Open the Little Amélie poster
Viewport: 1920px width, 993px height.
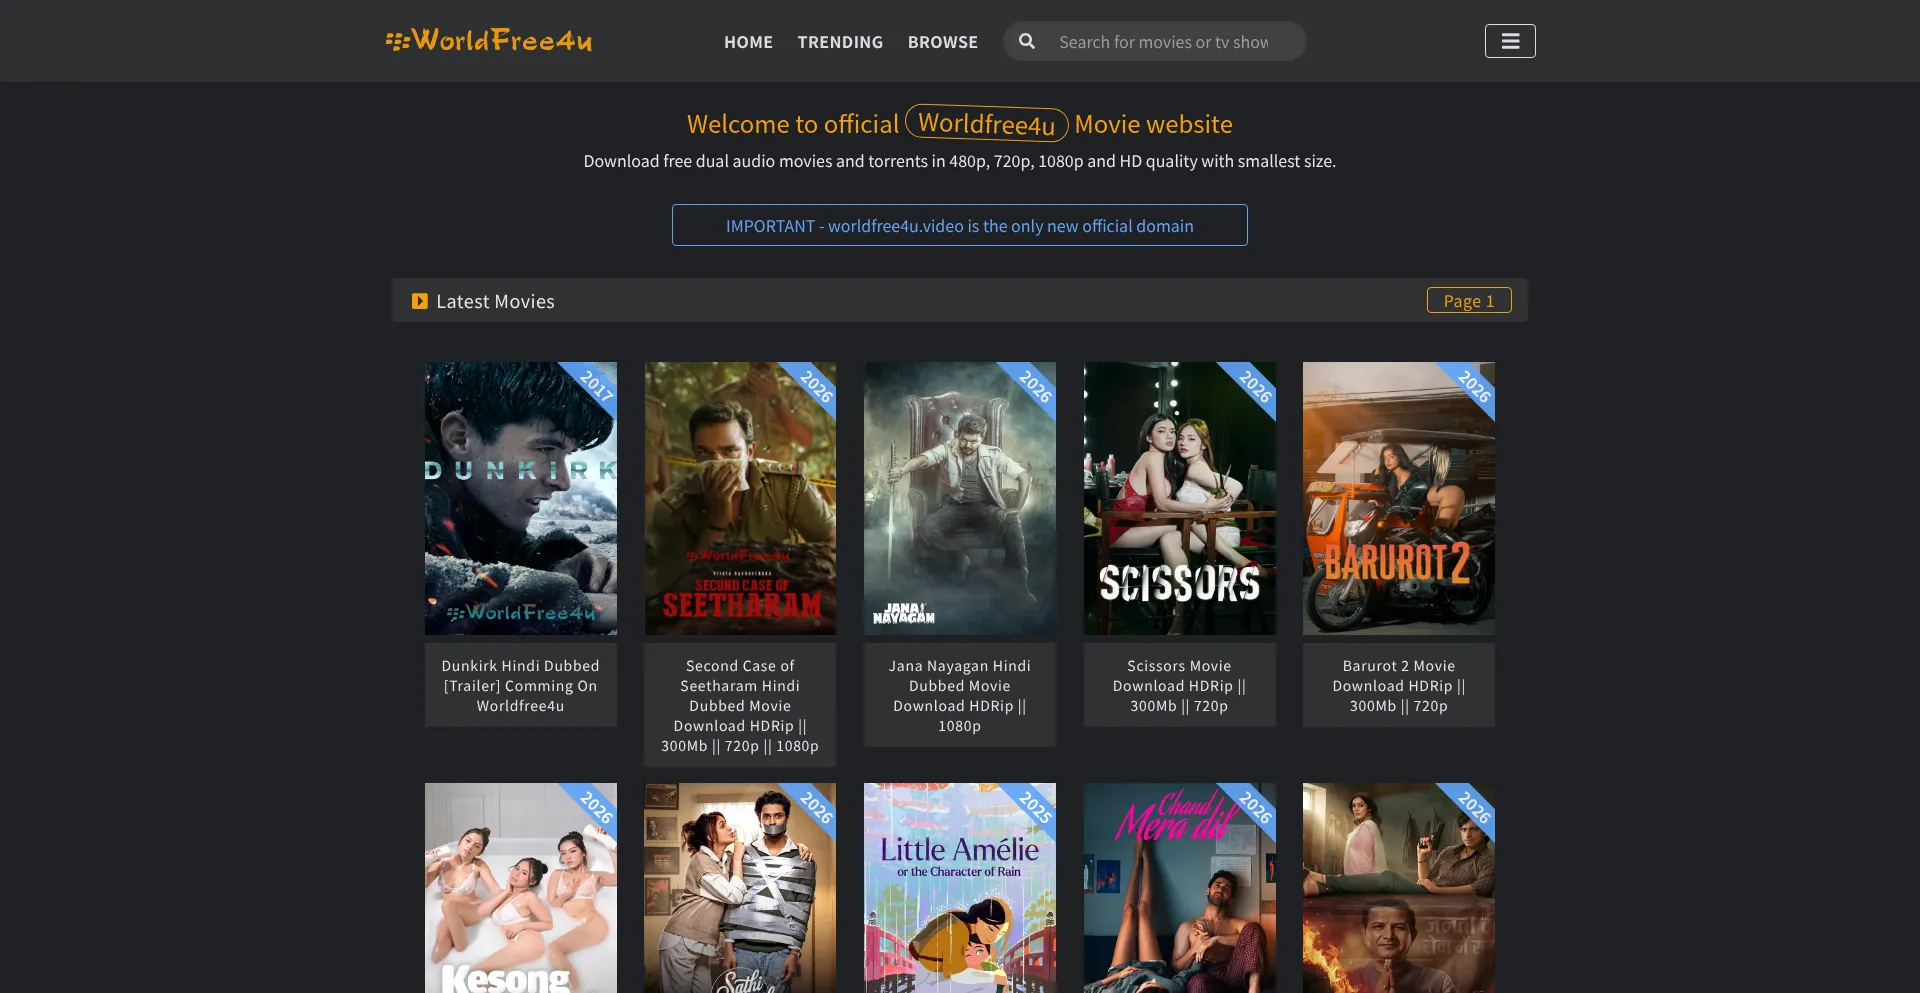(x=960, y=888)
